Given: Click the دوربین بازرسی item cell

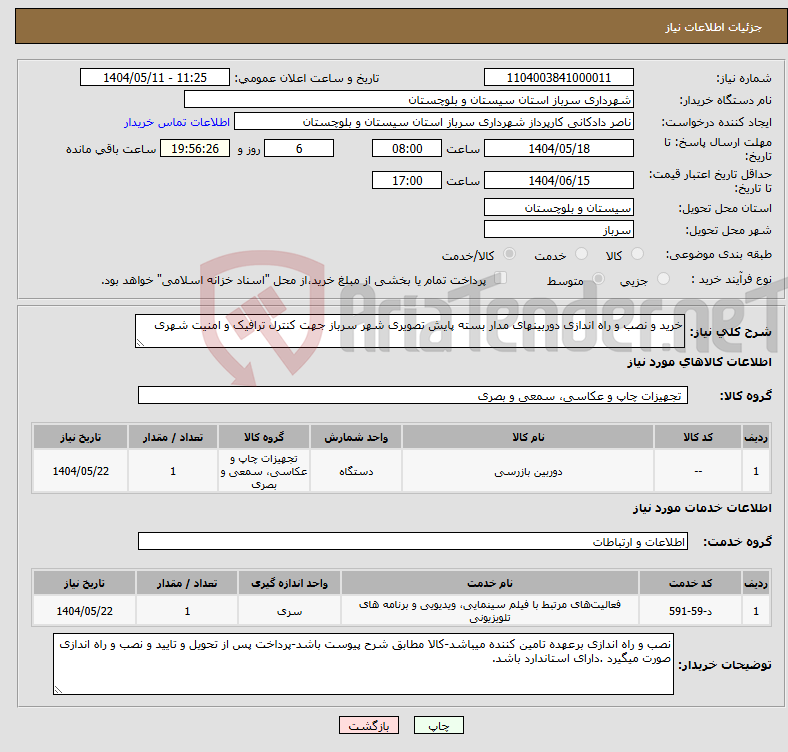Looking at the screenshot, I should coord(528,471).
